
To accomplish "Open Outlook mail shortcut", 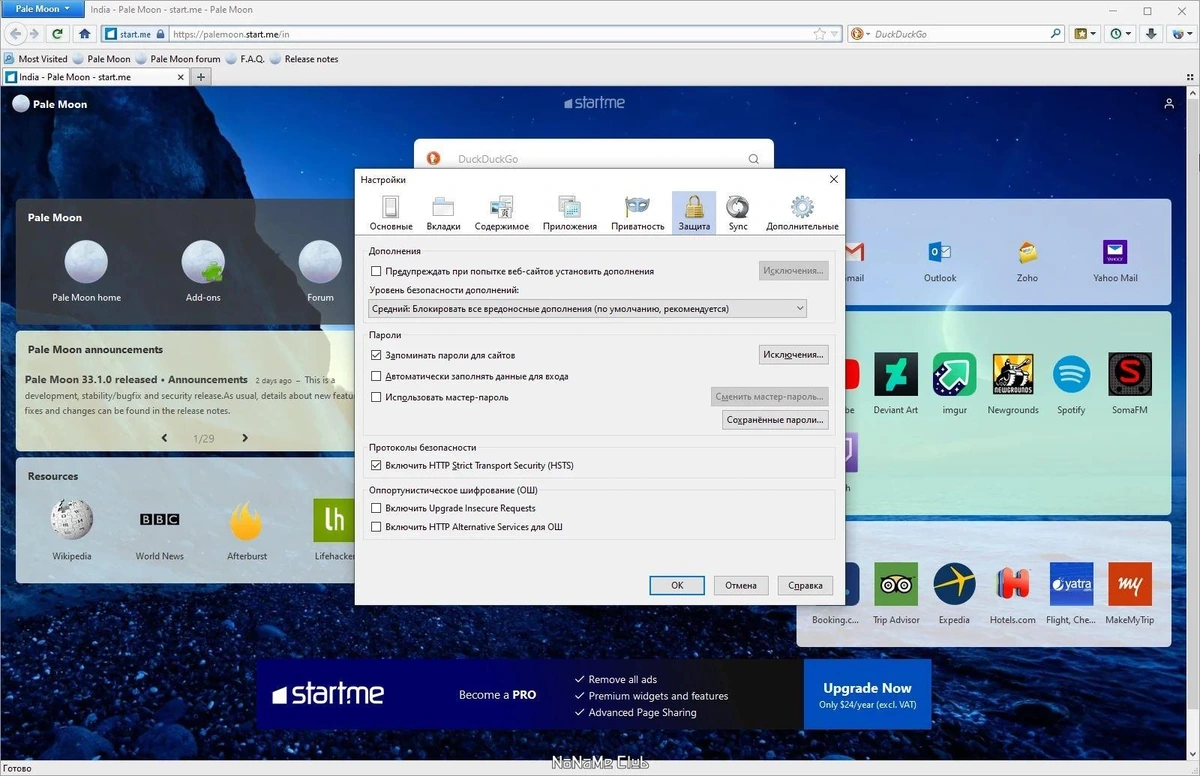I will click(x=940, y=251).
